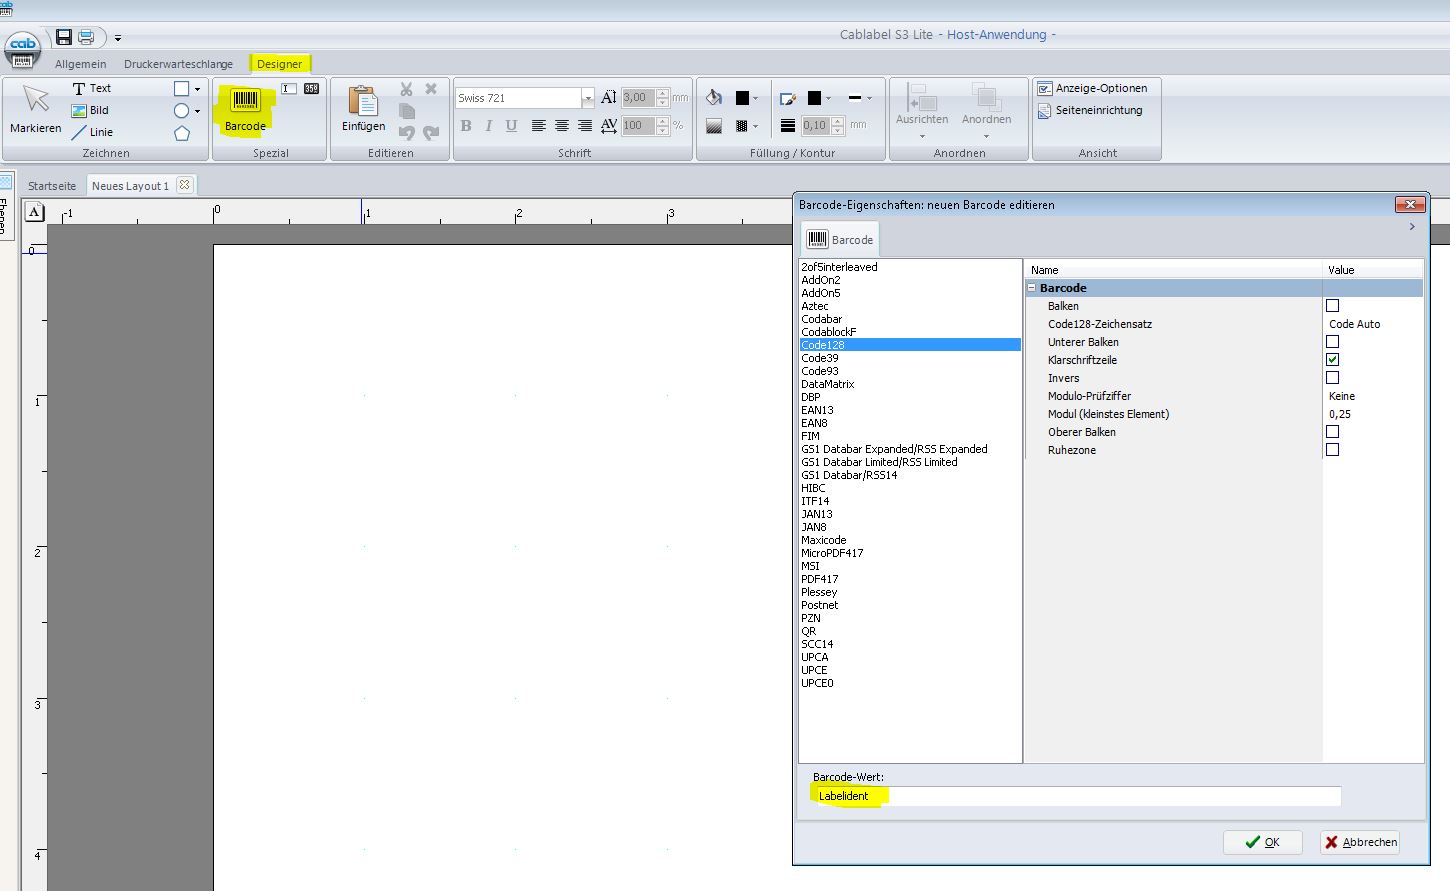This screenshot has height=891, width=1450.
Task: Collapse the Barcode property group
Action: (x=1032, y=288)
